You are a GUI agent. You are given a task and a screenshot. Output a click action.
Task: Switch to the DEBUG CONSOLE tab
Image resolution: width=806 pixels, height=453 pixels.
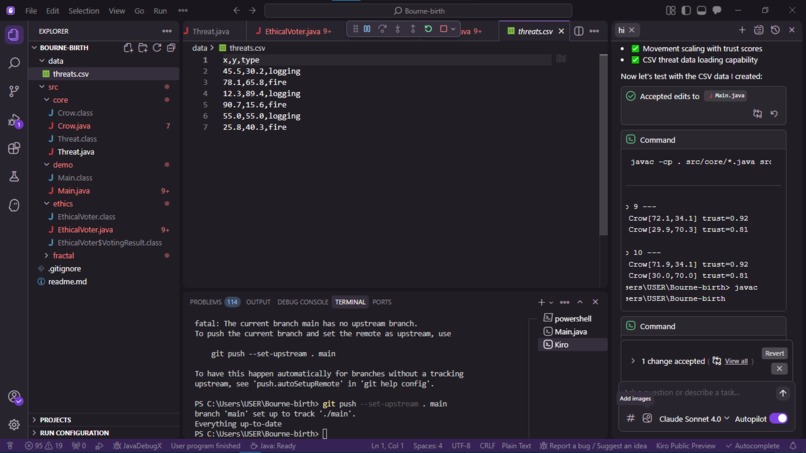click(302, 302)
